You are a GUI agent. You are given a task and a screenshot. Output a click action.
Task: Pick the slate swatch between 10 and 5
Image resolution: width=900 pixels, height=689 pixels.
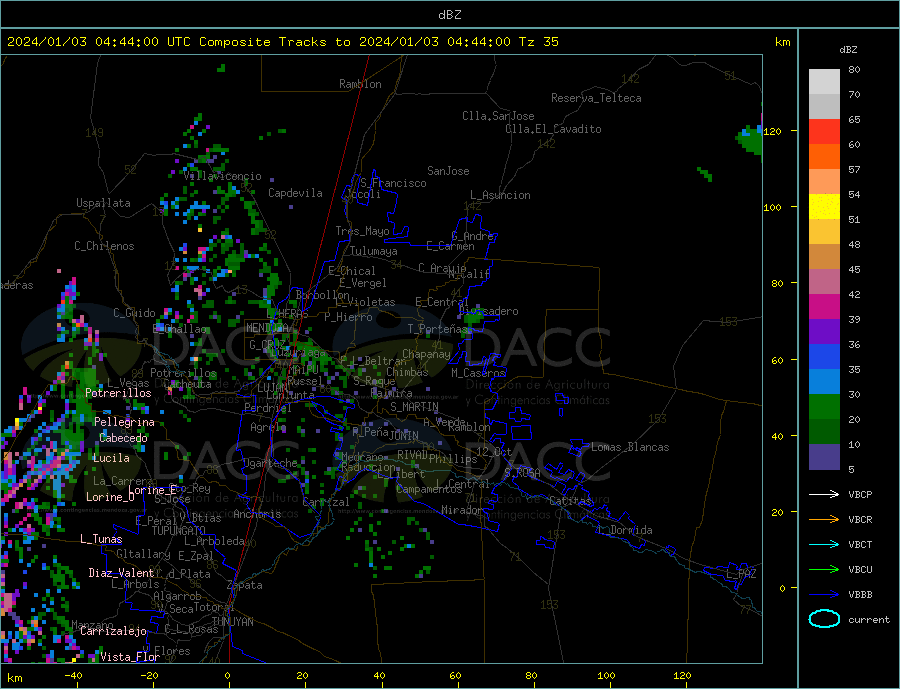tap(824, 457)
